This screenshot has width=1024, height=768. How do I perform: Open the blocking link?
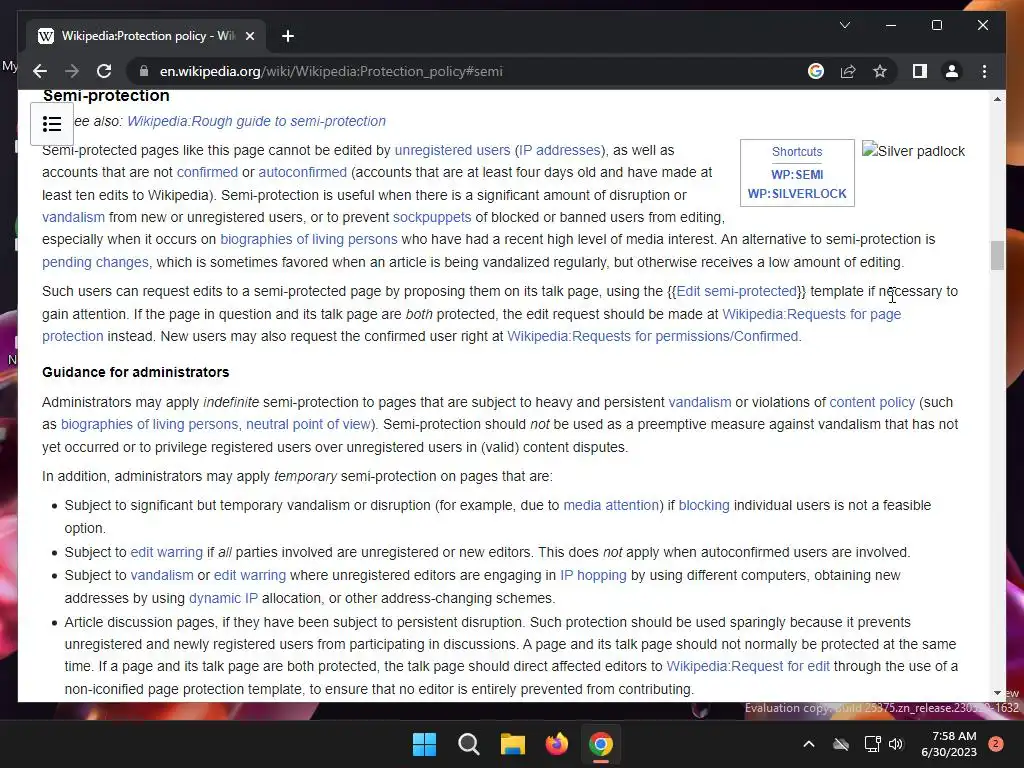point(704,505)
